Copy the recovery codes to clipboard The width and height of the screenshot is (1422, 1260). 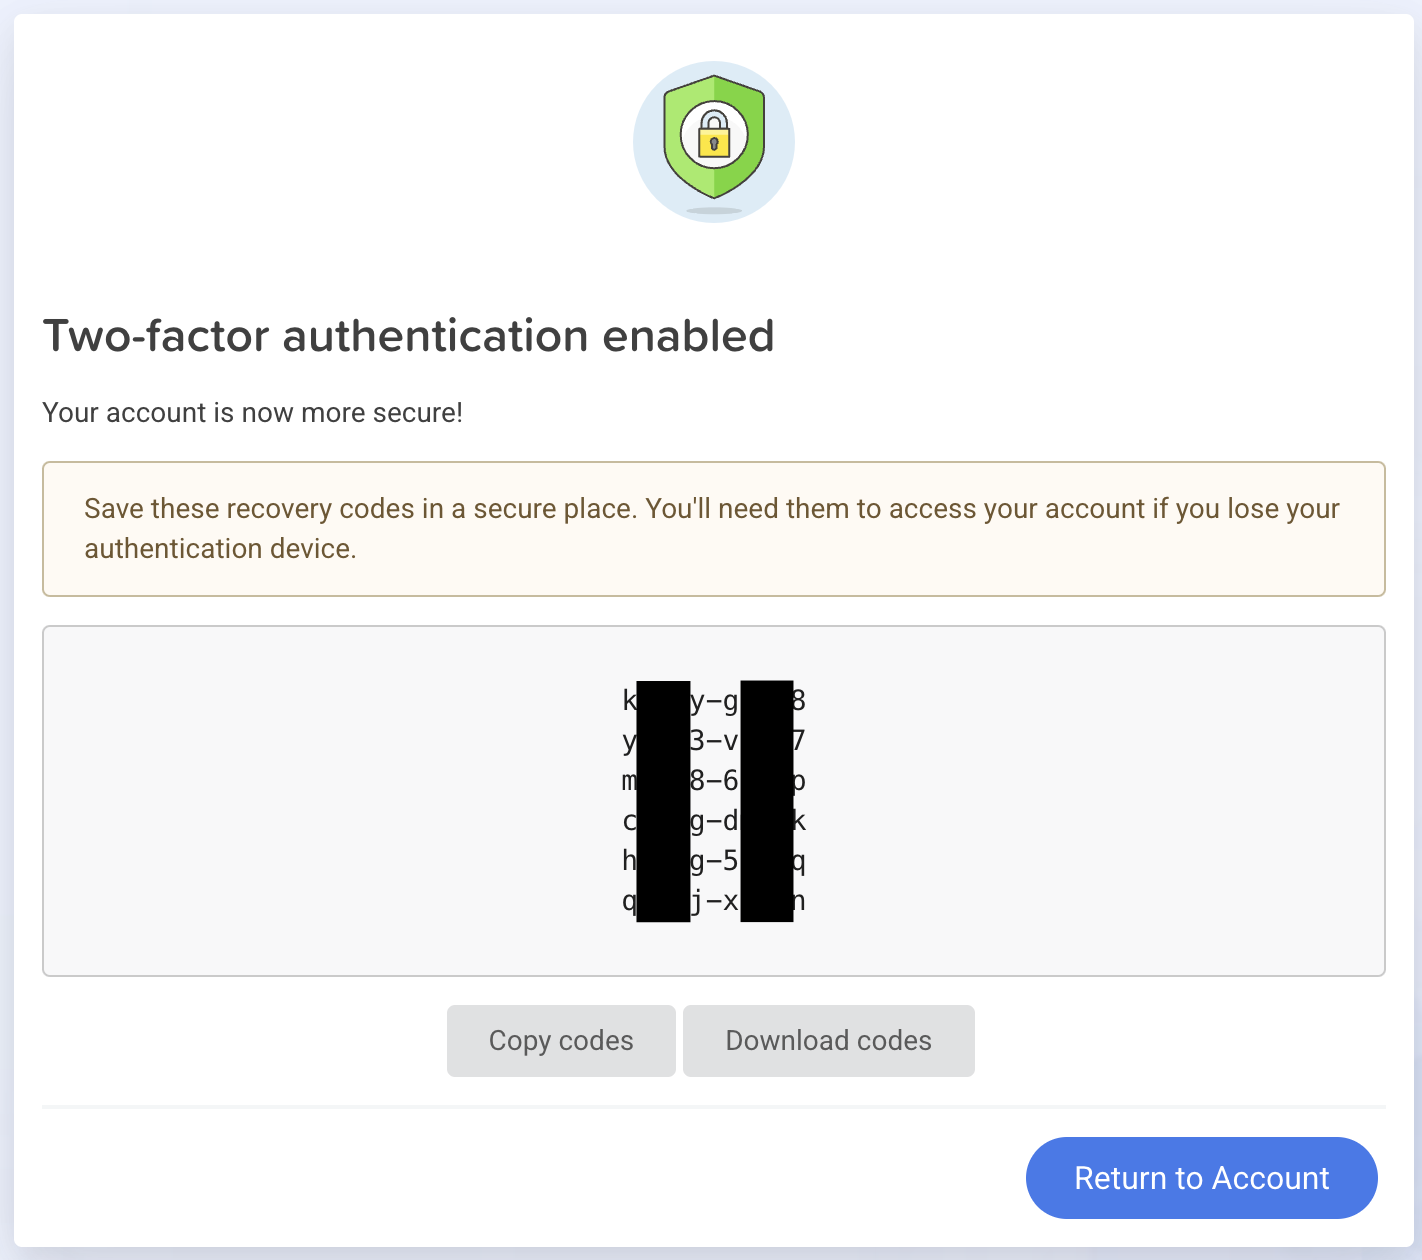[x=561, y=1041]
